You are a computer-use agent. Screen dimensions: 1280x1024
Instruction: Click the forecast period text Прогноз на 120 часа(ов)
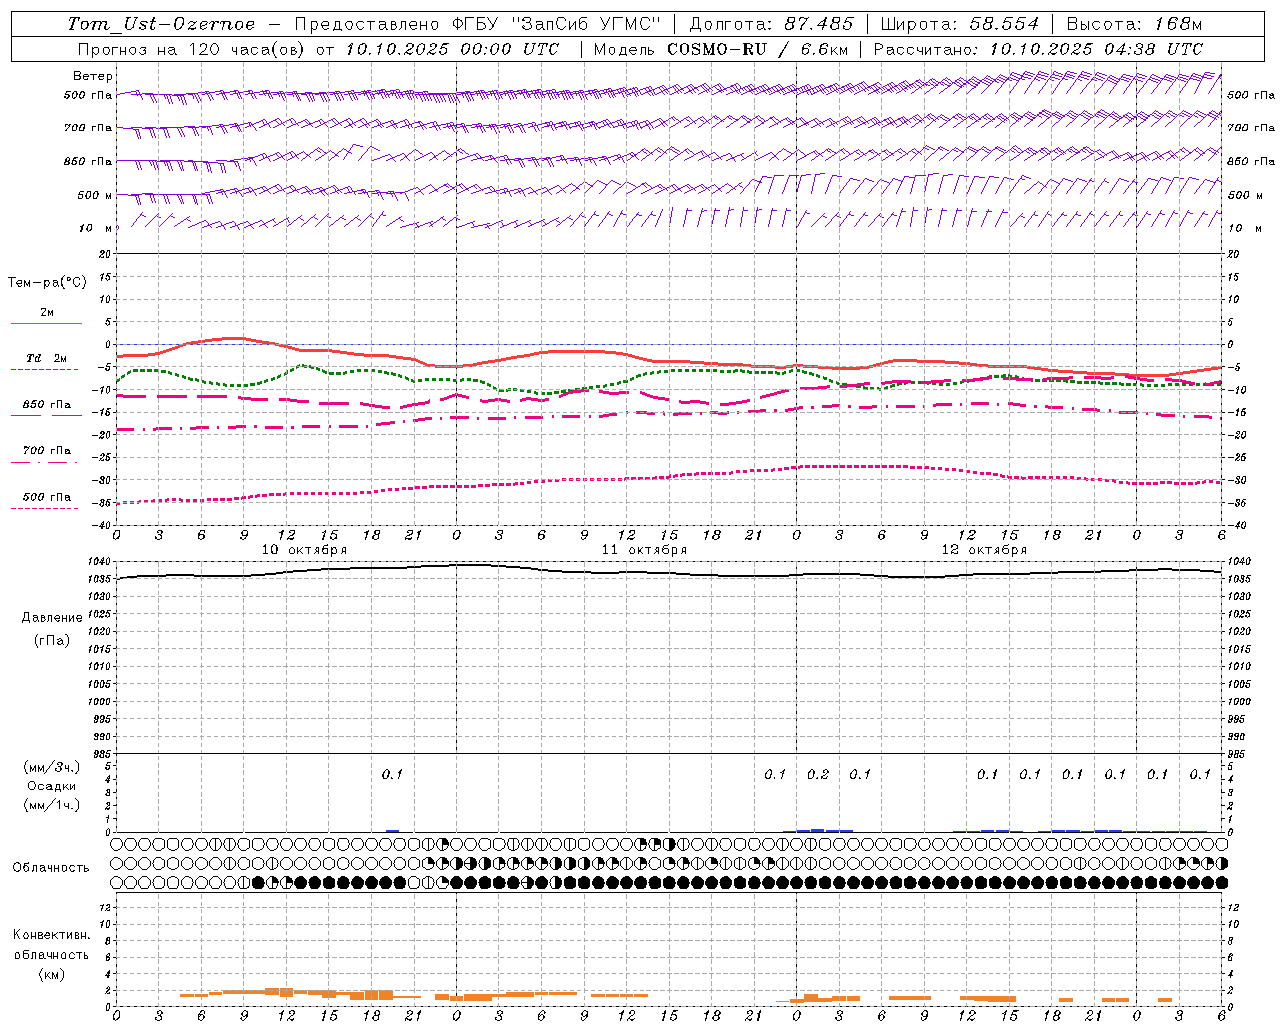192,49
